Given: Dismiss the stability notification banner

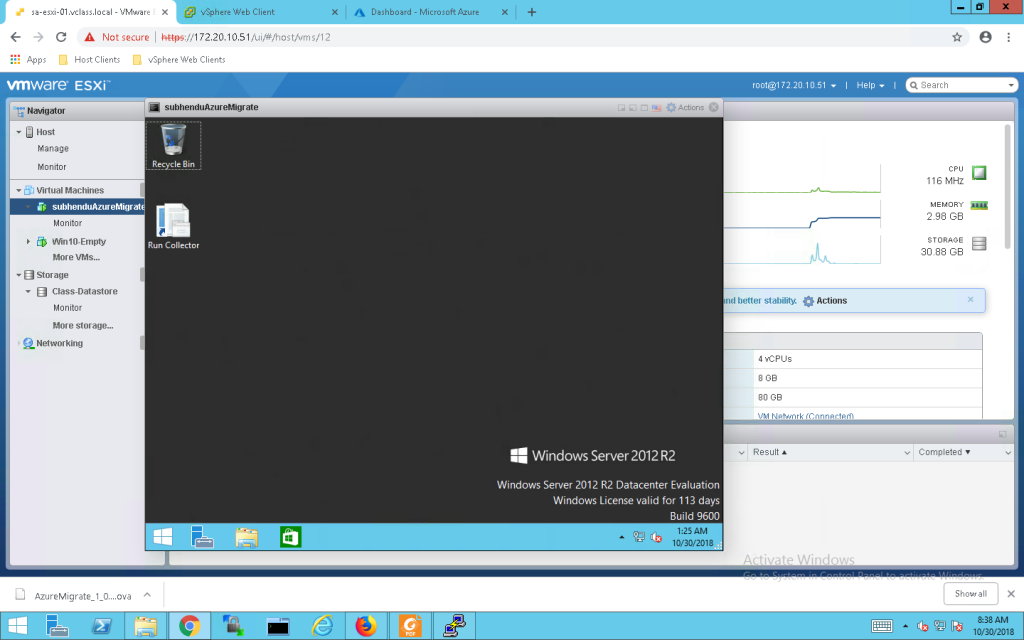Looking at the screenshot, I should pyautogui.click(x=970, y=299).
